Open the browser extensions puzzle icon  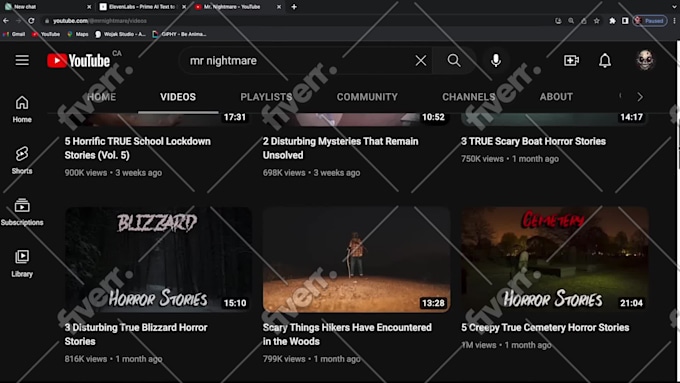(612, 20)
